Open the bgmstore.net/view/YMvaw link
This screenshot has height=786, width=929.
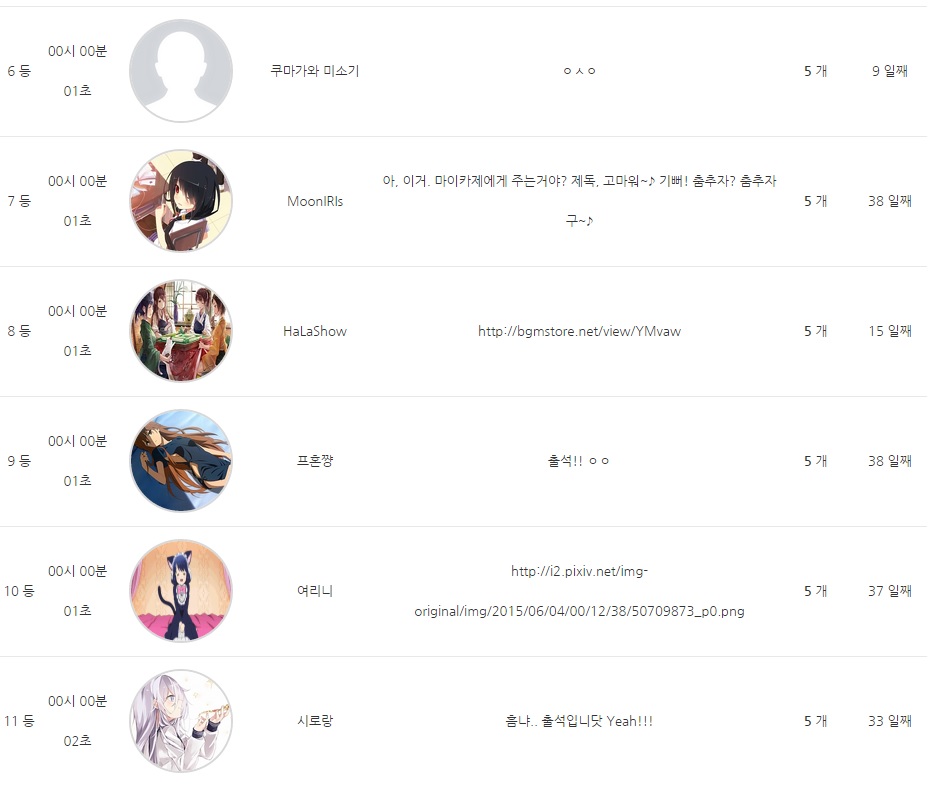pyautogui.click(x=579, y=331)
